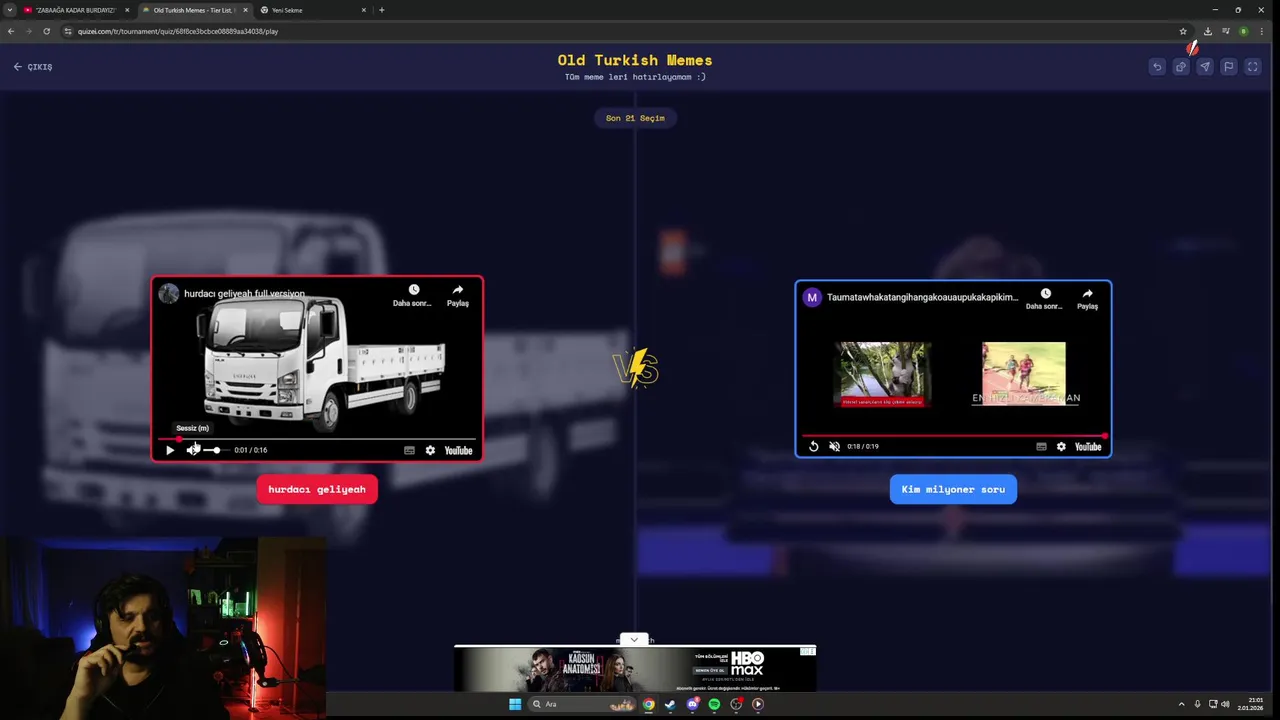The image size is (1280, 720).
Task: Play the hurdacı geliyeah video
Action: pyautogui.click(x=170, y=450)
